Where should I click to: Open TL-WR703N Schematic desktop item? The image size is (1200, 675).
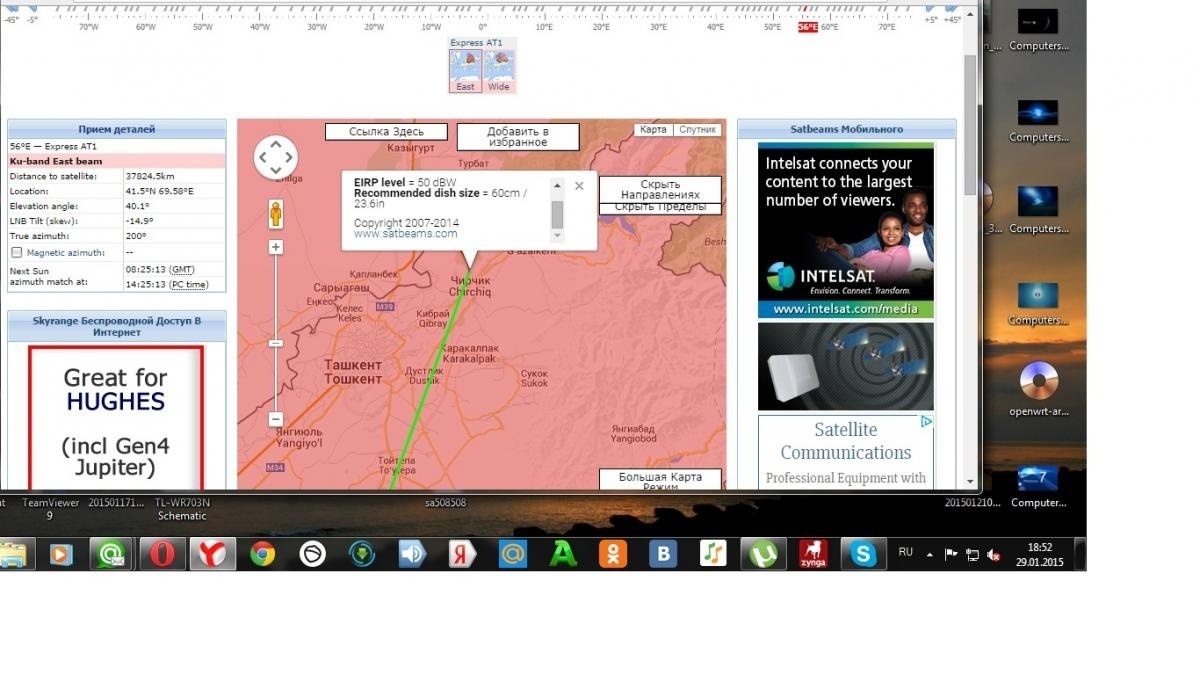click(x=182, y=509)
